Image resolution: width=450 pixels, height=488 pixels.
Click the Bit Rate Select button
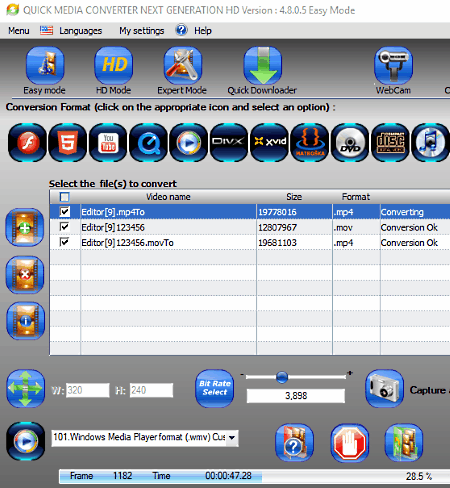click(215, 388)
